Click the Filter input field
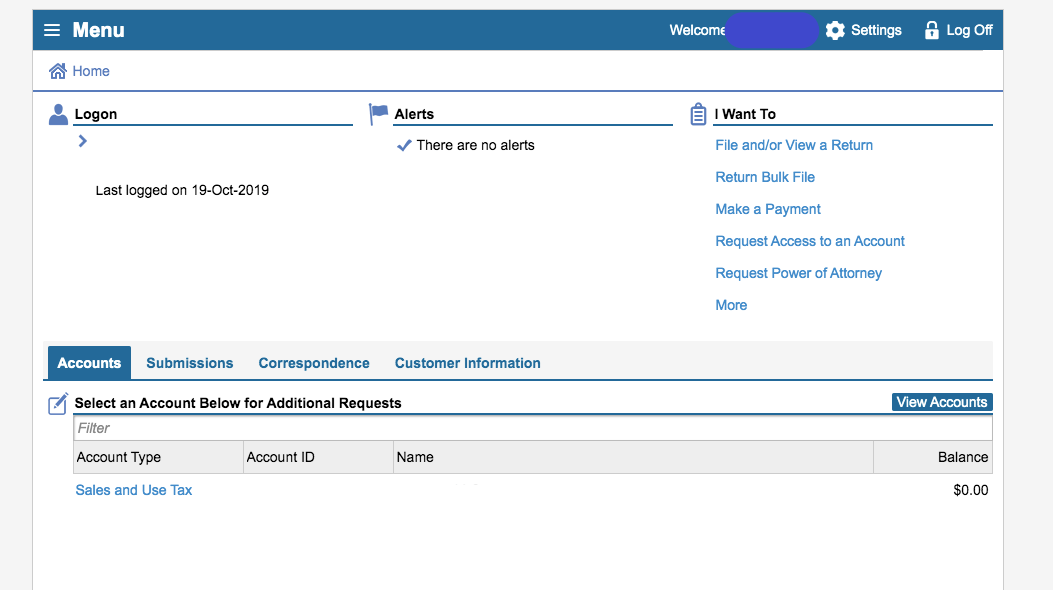The height and width of the screenshot is (590, 1053). [533, 428]
